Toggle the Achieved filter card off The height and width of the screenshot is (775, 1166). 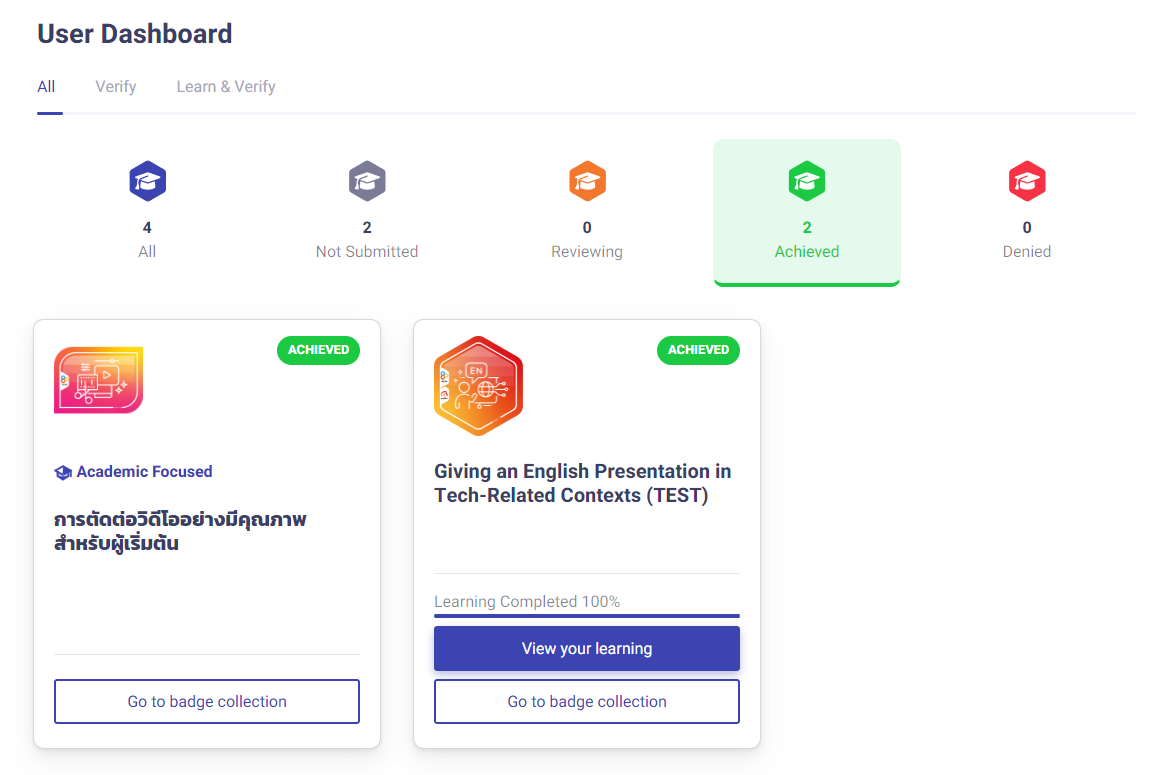coord(807,212)
